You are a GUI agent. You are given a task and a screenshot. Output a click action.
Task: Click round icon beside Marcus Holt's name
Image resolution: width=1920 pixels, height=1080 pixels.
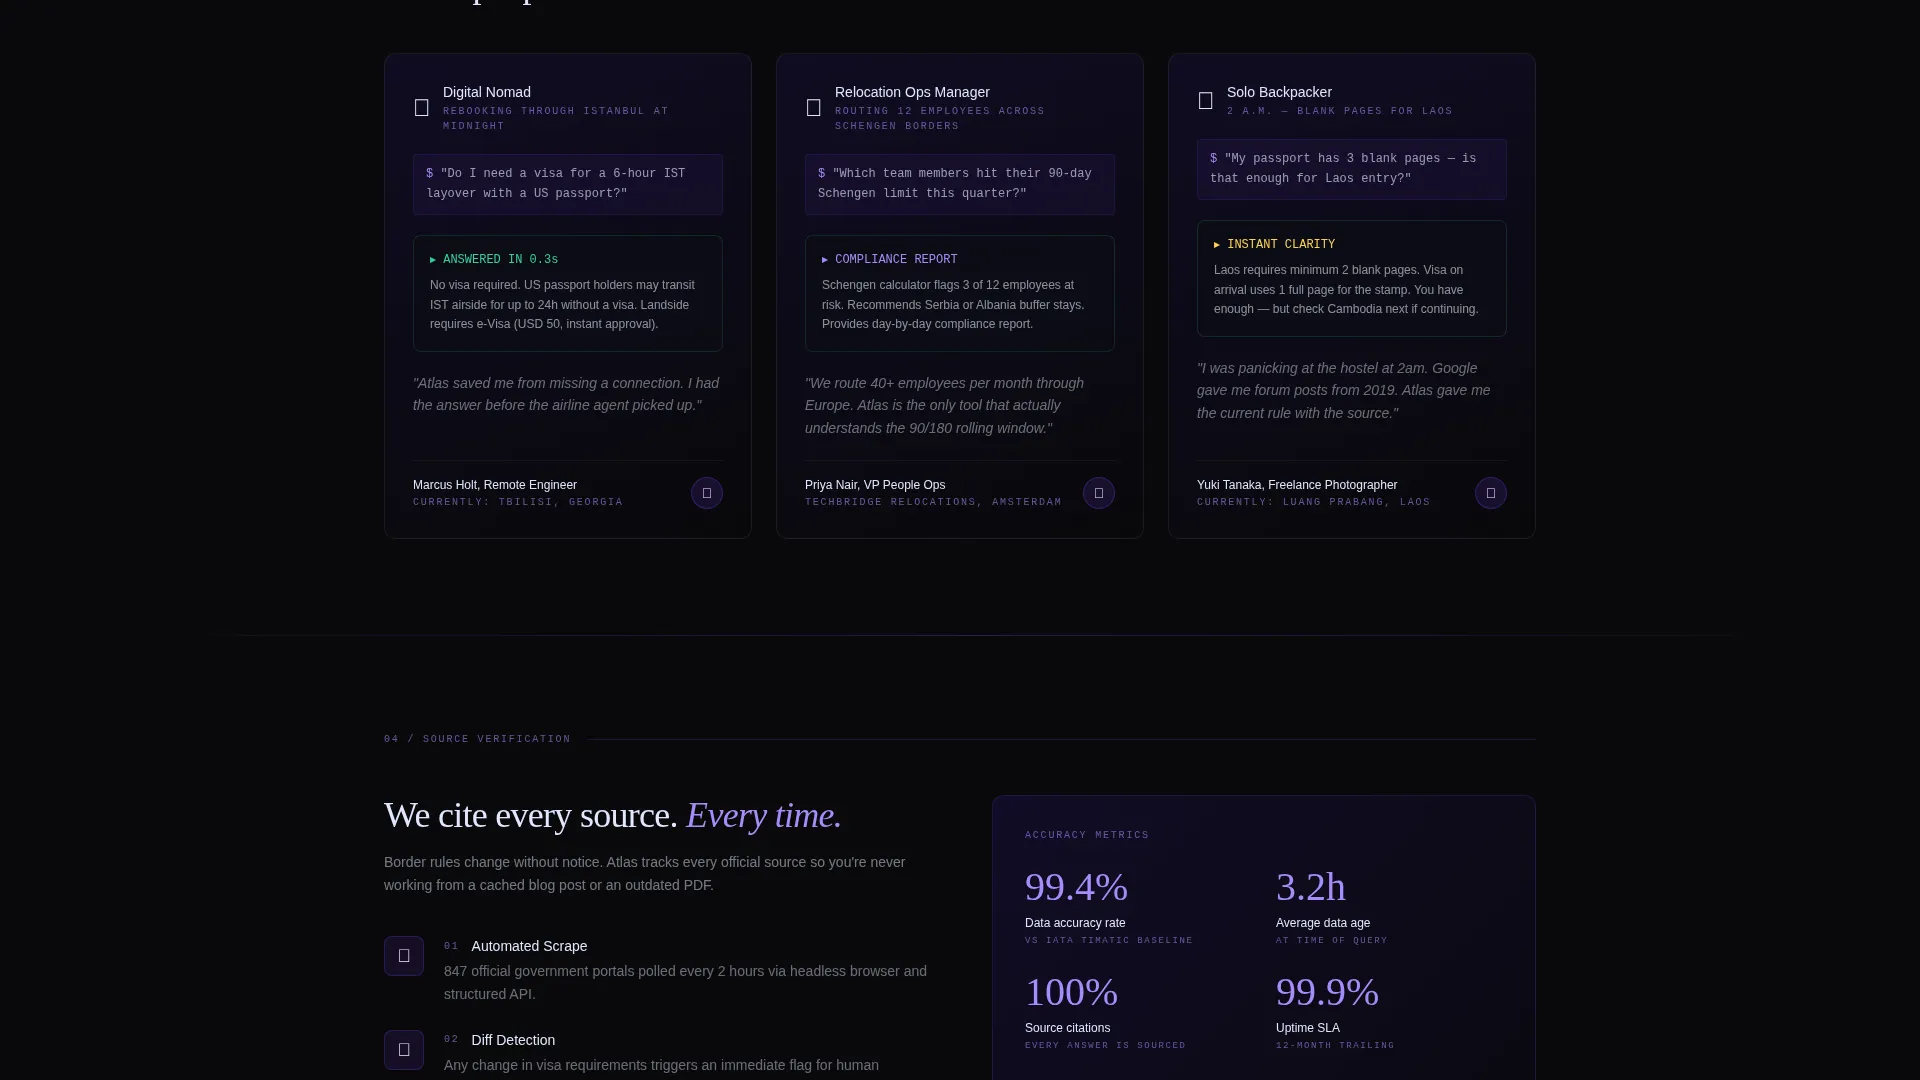(707, 493)
